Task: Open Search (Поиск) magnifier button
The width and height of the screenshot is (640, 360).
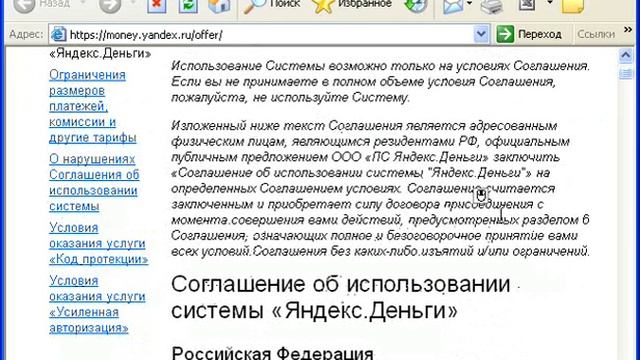Action: 272,5
